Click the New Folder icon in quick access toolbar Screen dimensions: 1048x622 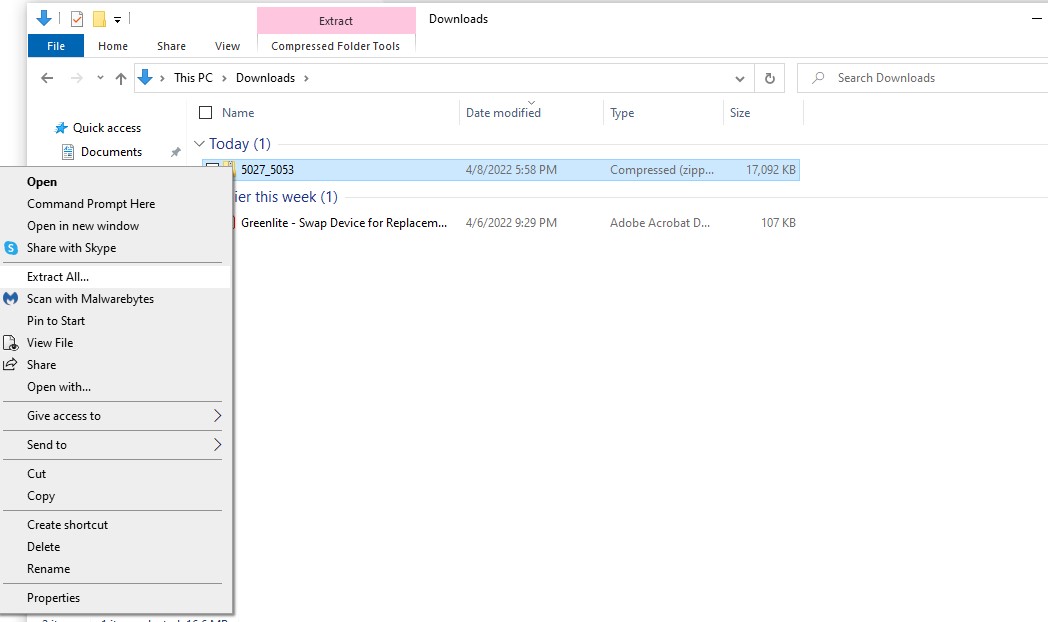point(99,19)
